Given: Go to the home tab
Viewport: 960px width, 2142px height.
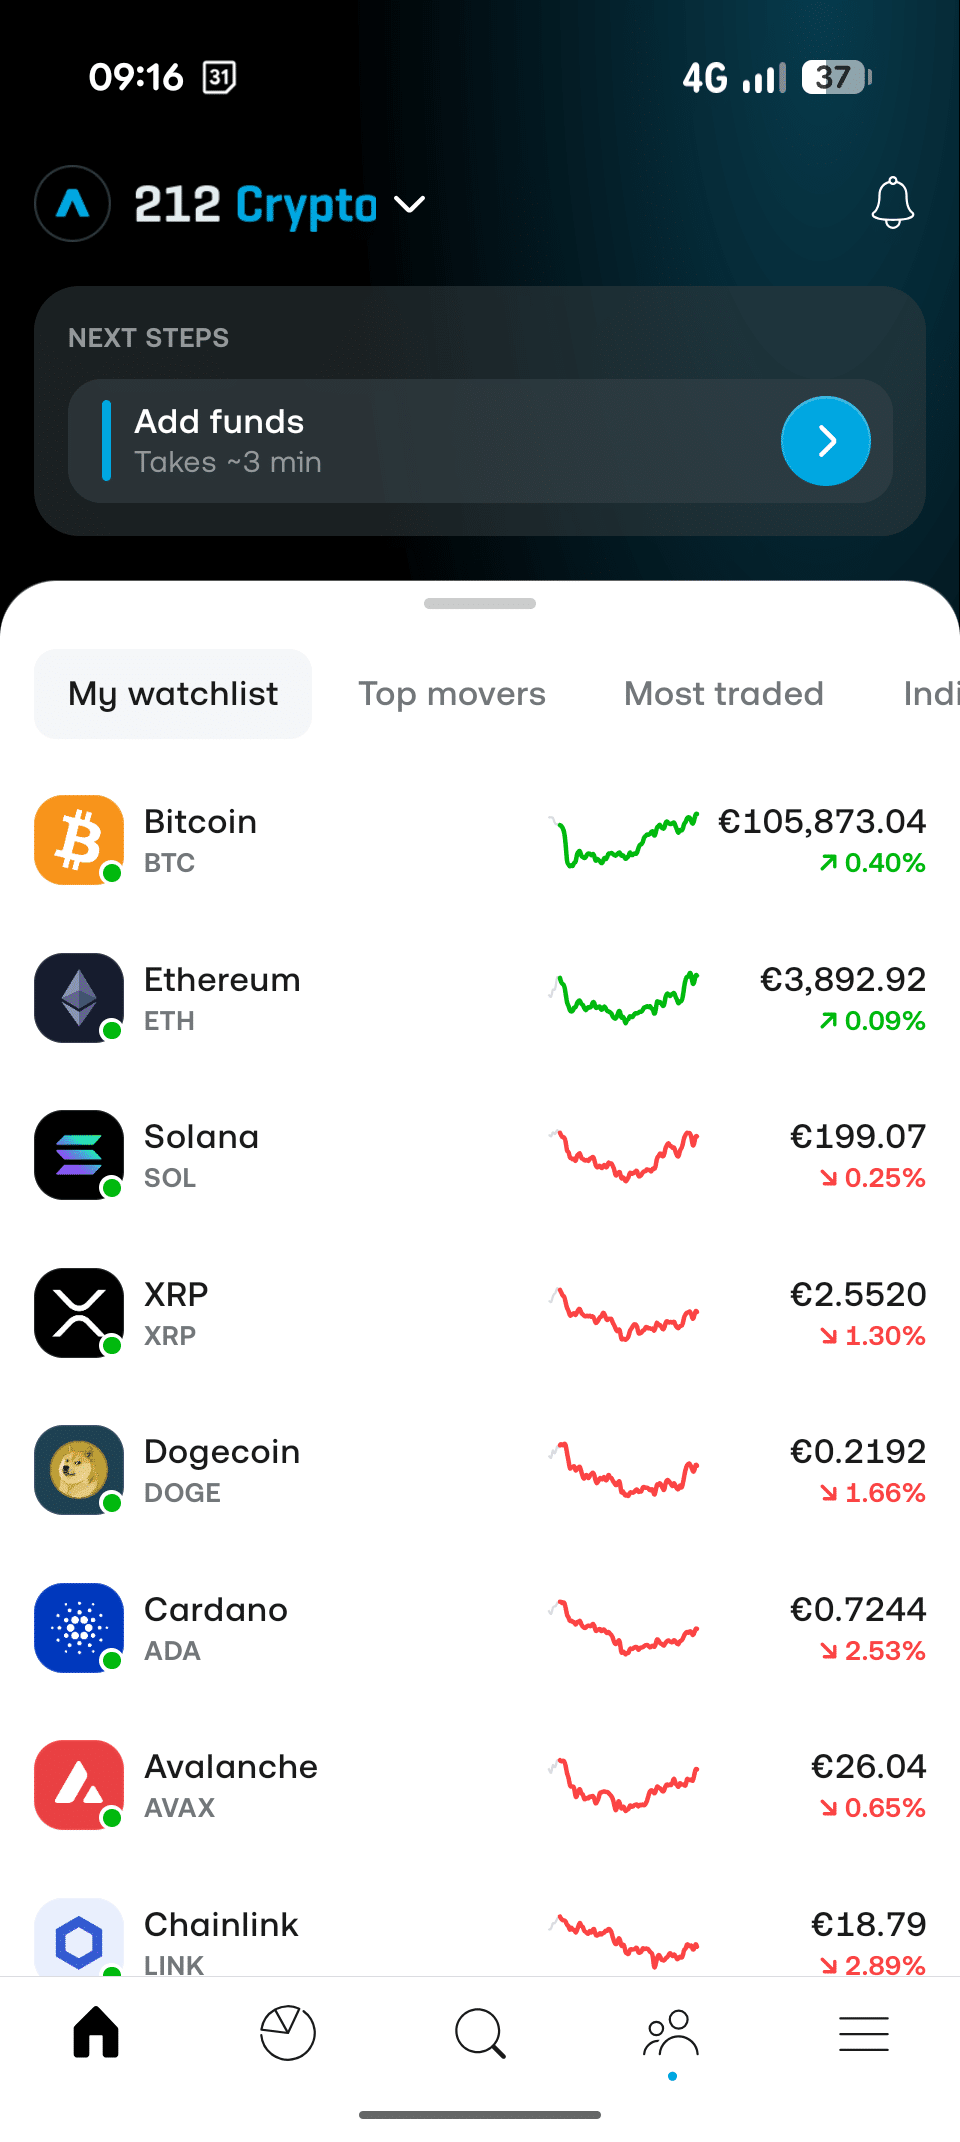Looking at the screenshot, I should pos(96,2033).
